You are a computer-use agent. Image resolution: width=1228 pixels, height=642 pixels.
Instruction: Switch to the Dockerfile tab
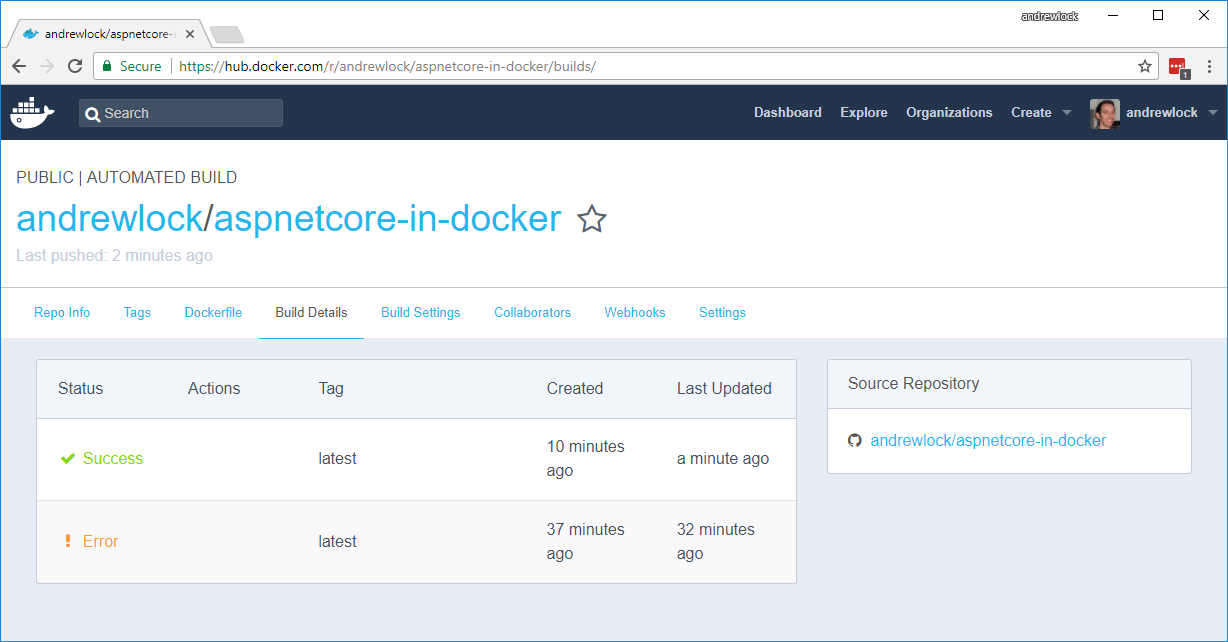213,312
